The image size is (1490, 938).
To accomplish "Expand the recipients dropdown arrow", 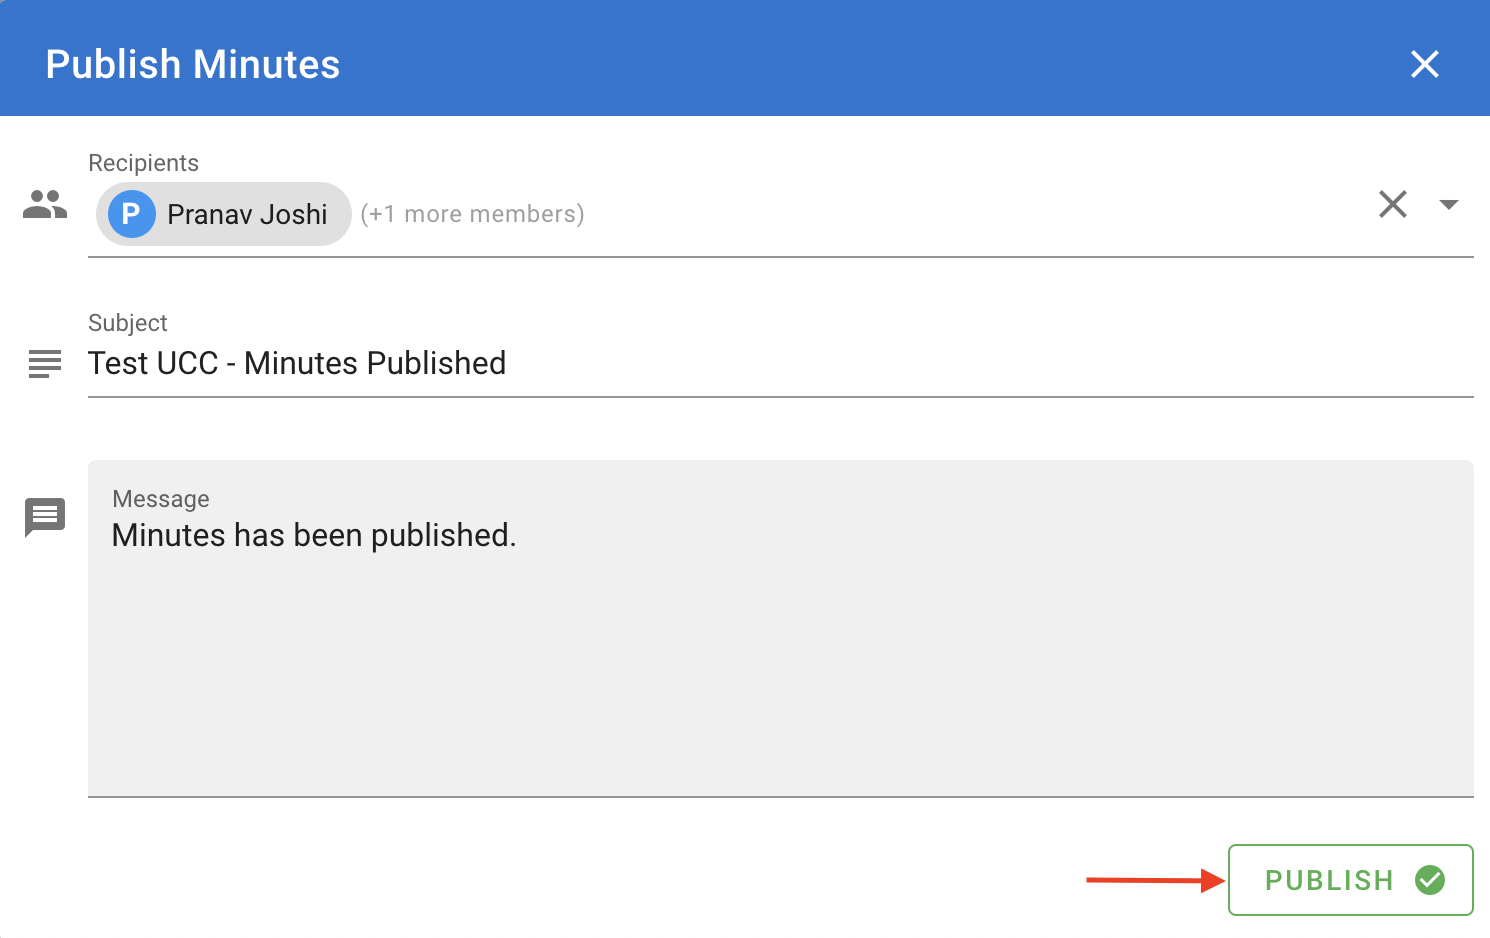I will click(1448, 205).
